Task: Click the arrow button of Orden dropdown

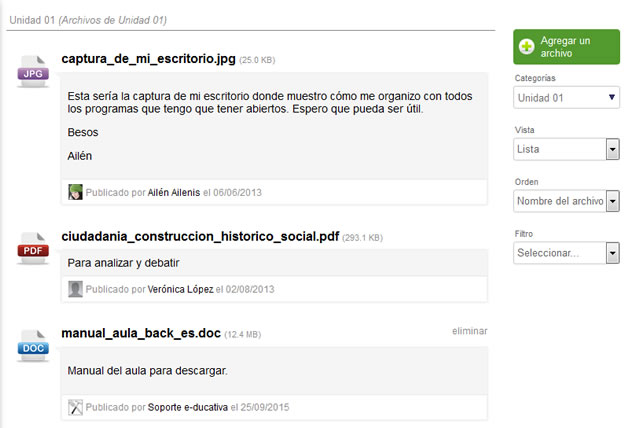Action: [x=613, y=201]
